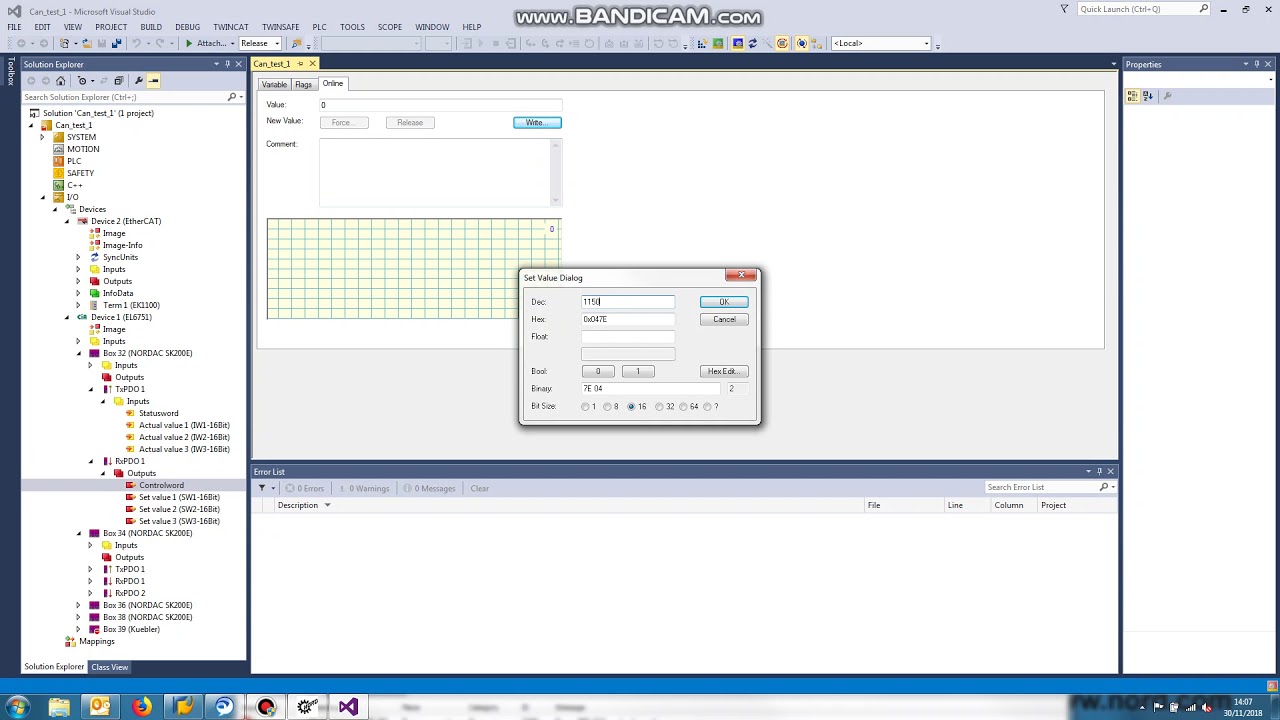
Task: Select Controlword in the tree
Action: coord(161,485)
